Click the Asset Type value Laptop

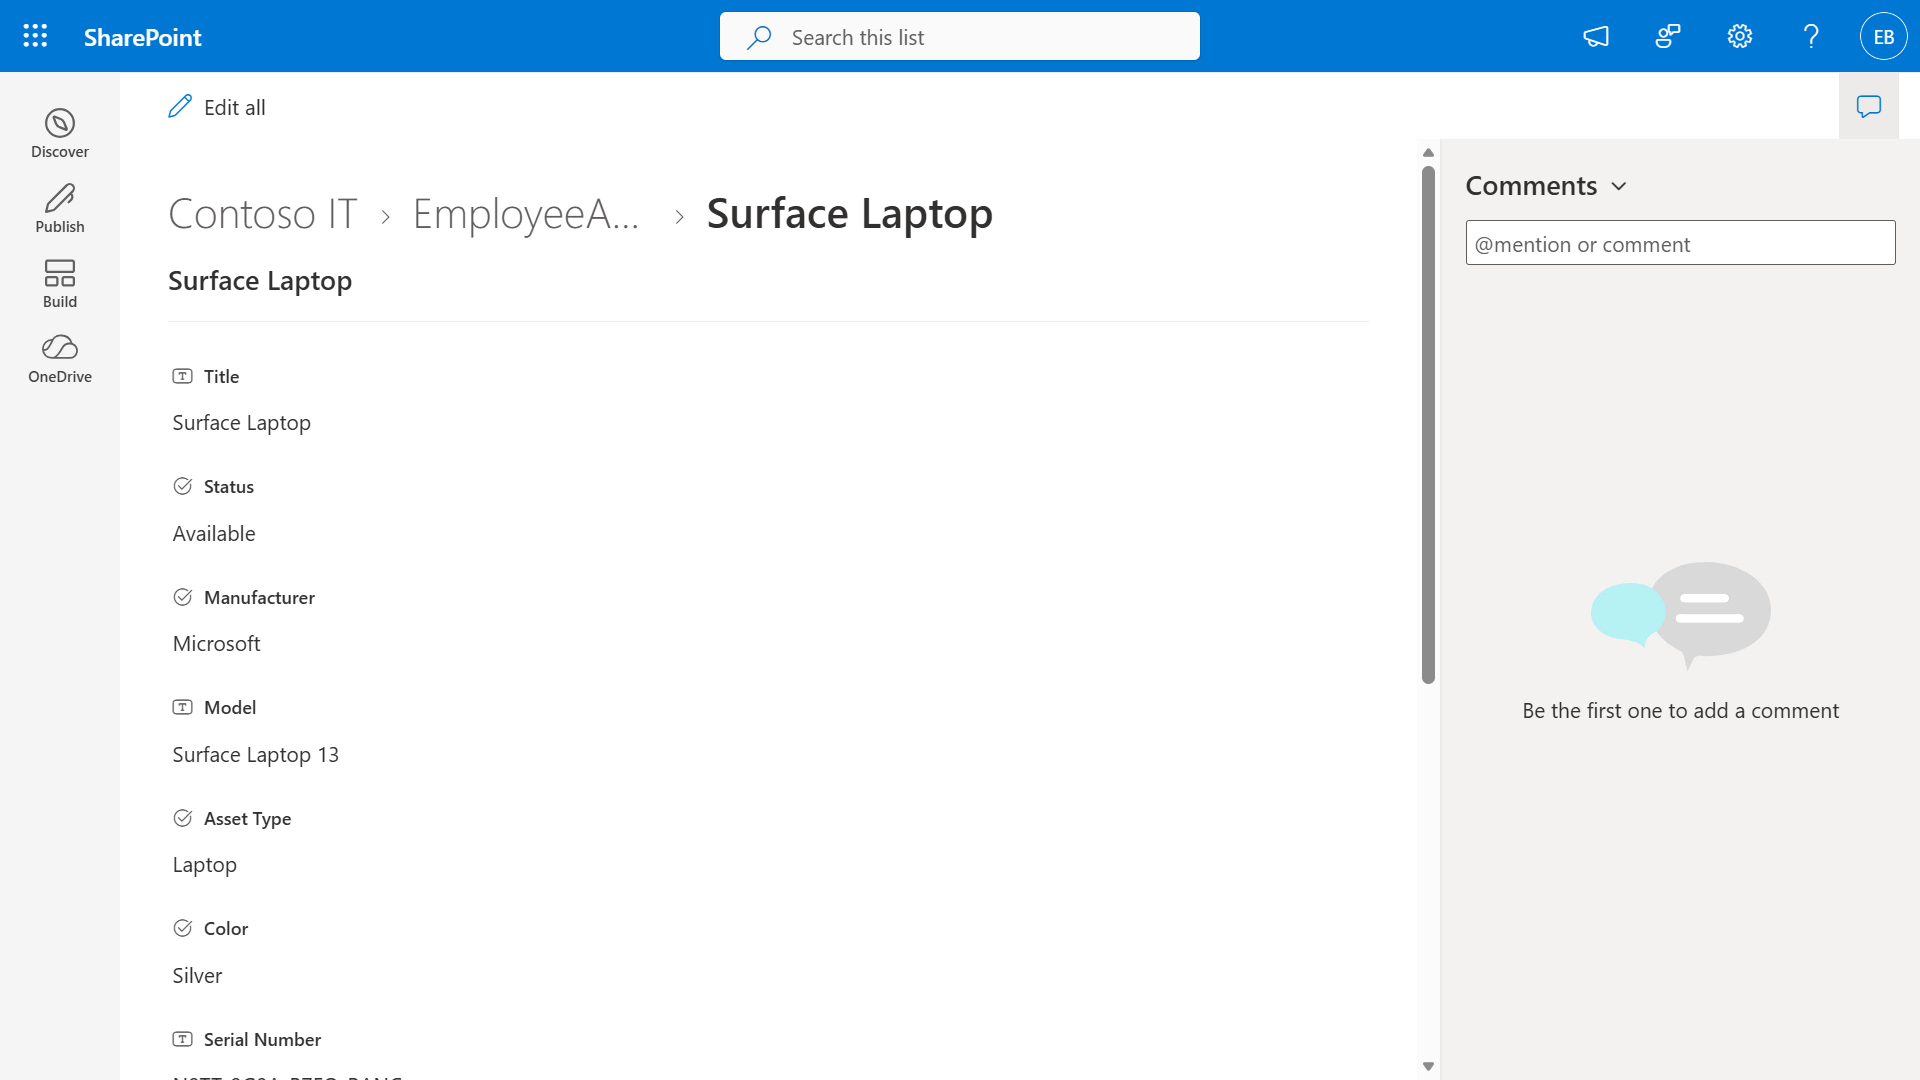[x=205, y=865]
